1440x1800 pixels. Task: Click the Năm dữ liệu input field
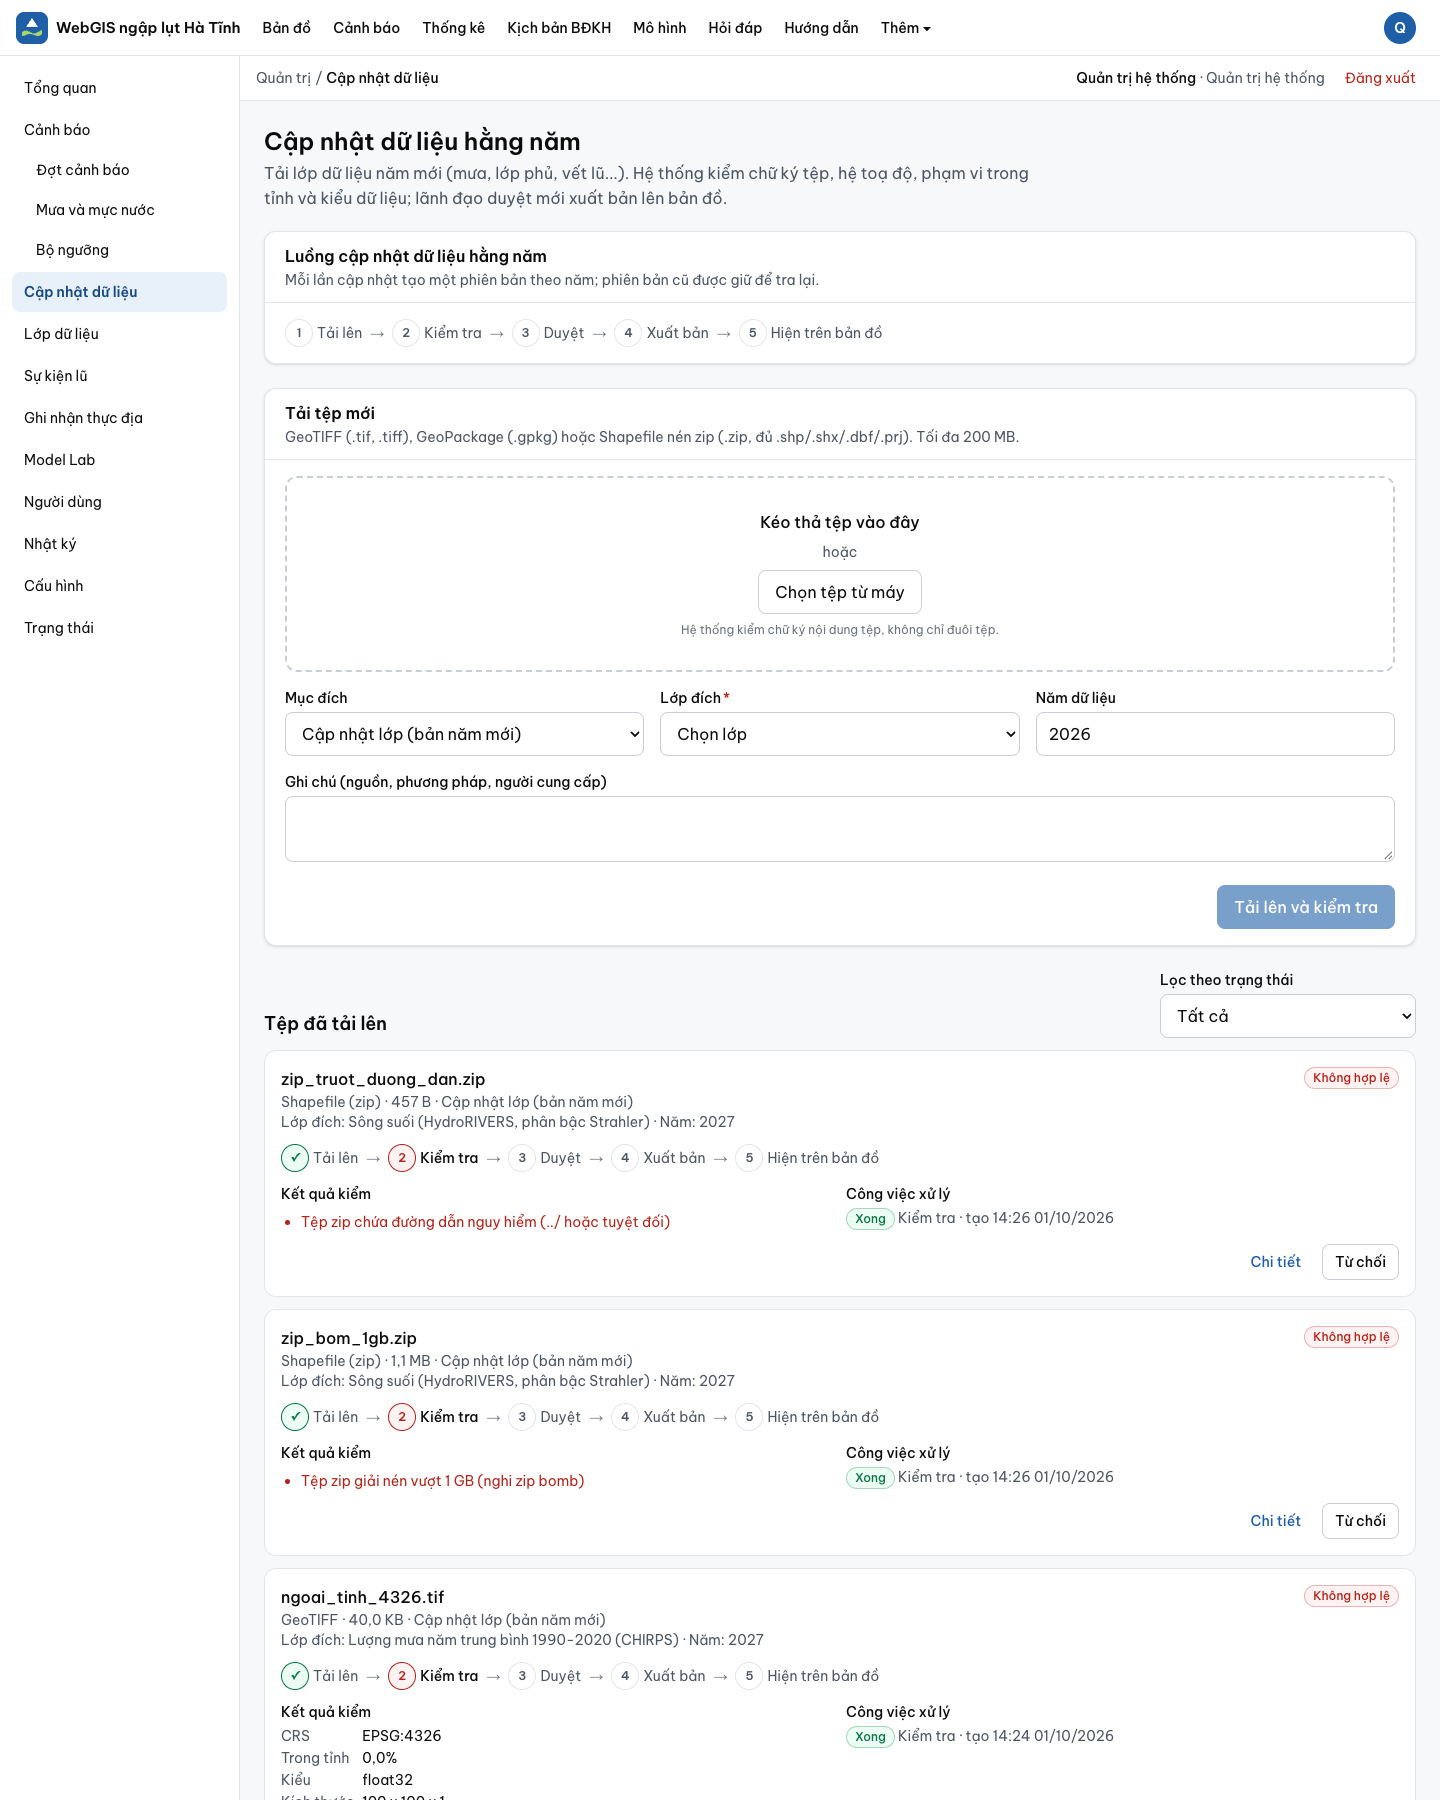coord(1215,734)
